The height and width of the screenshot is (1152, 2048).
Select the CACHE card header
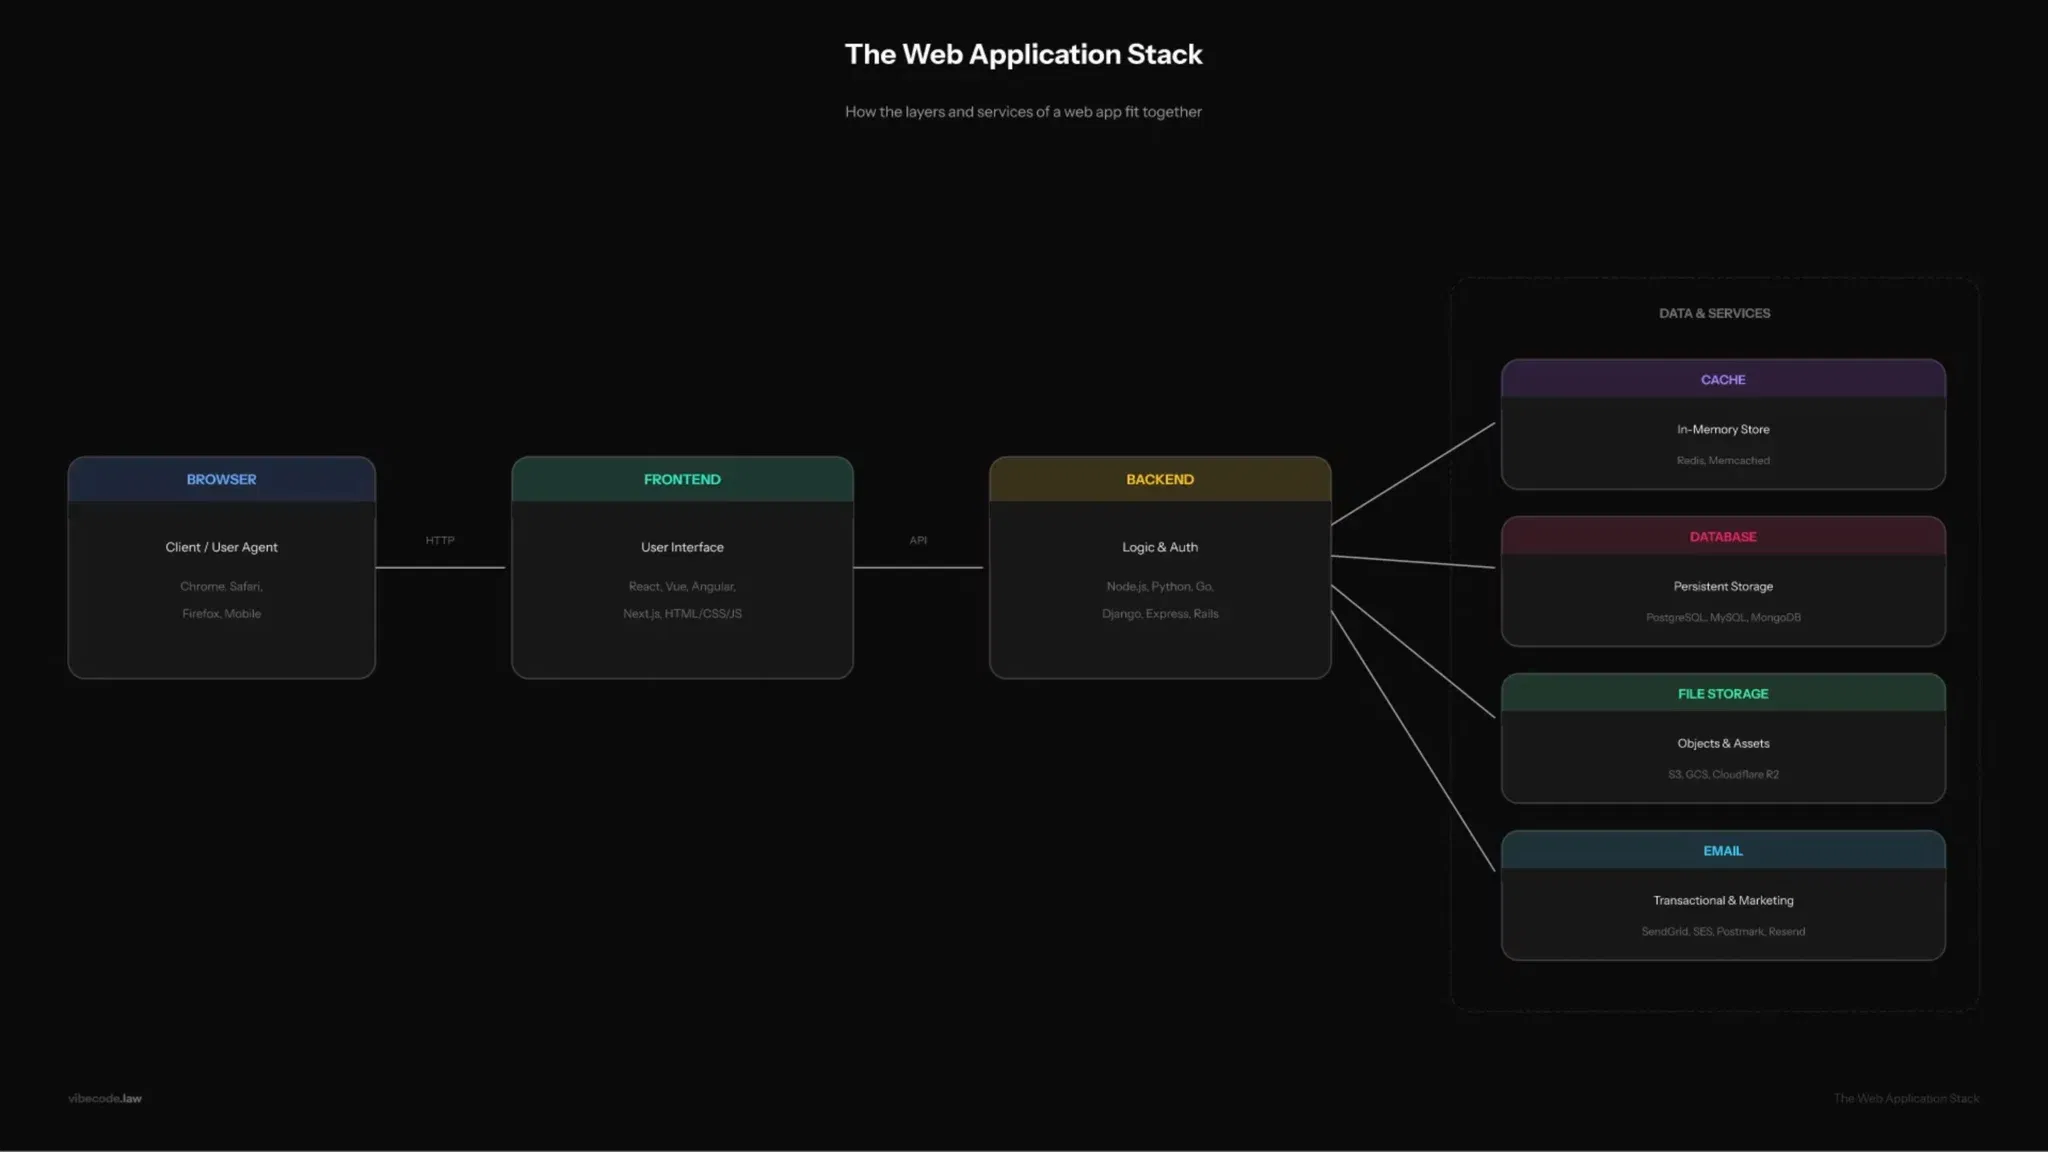tap(1722, 380)
